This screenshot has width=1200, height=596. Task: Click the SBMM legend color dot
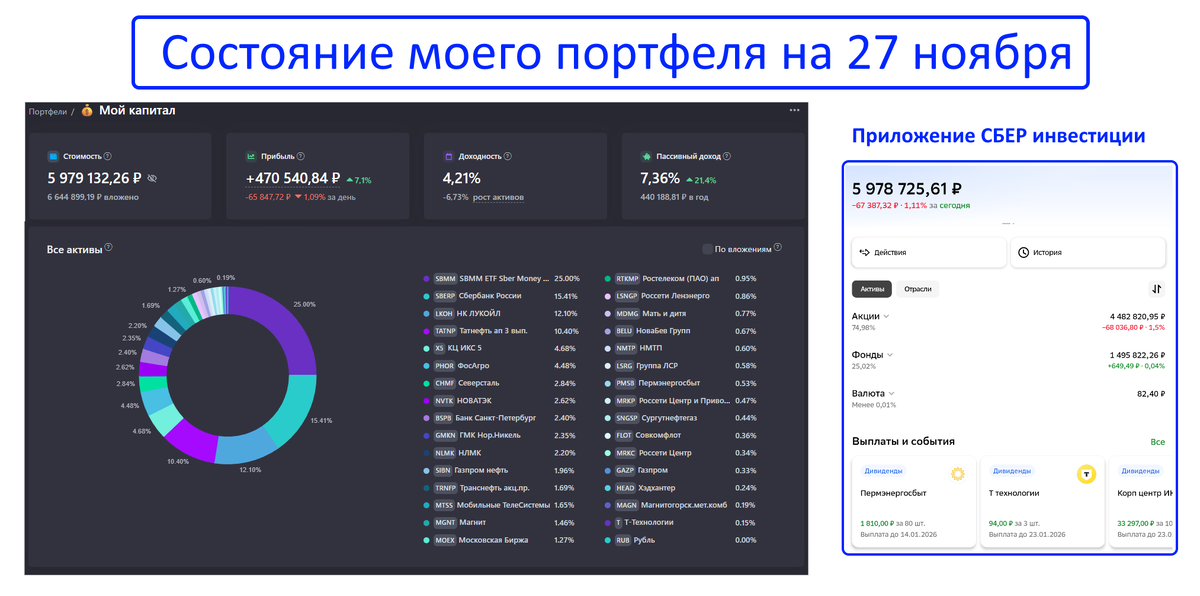(428, 278)
